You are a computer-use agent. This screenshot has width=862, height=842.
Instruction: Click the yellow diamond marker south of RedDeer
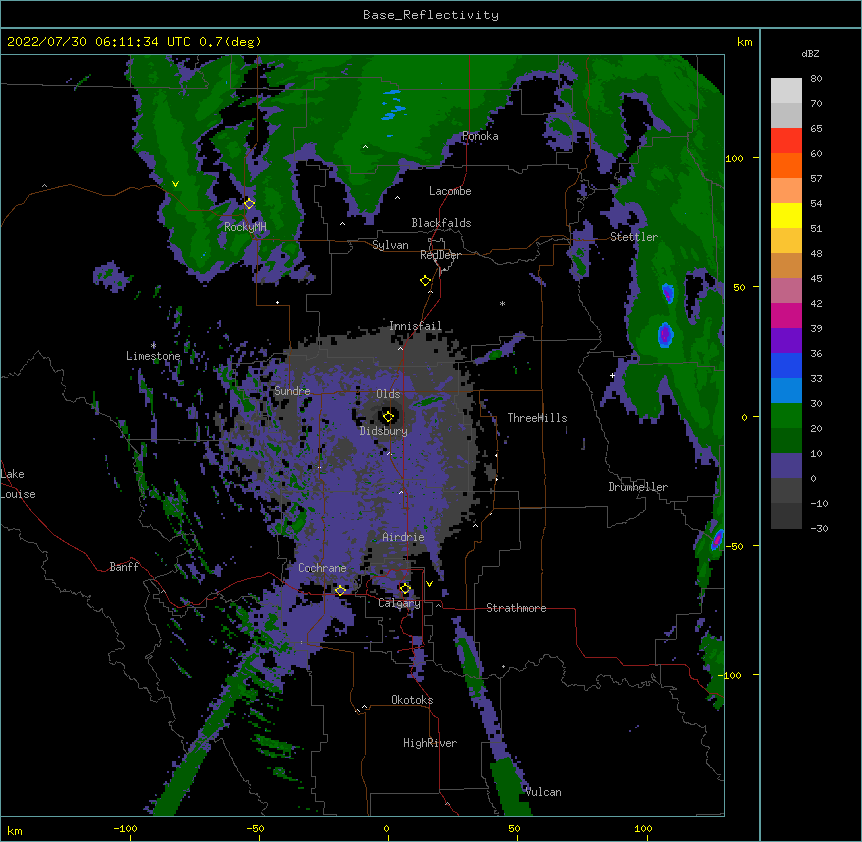(x=425, y=281)
